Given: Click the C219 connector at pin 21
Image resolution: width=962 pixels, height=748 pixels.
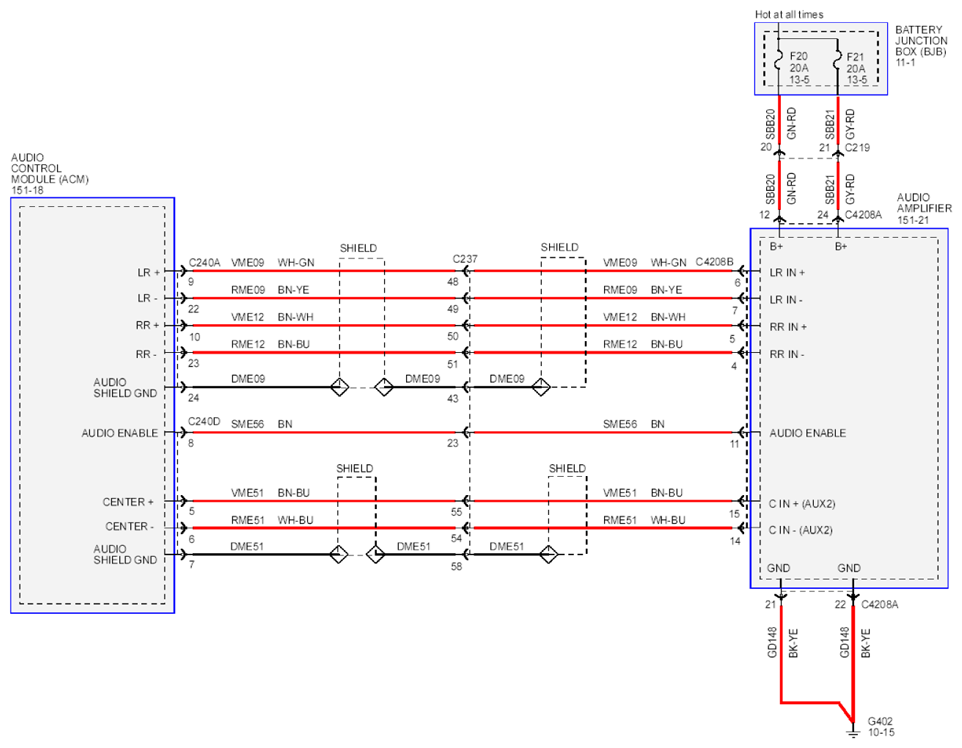Looking at the screenshot, I should [x=838, y=150].
